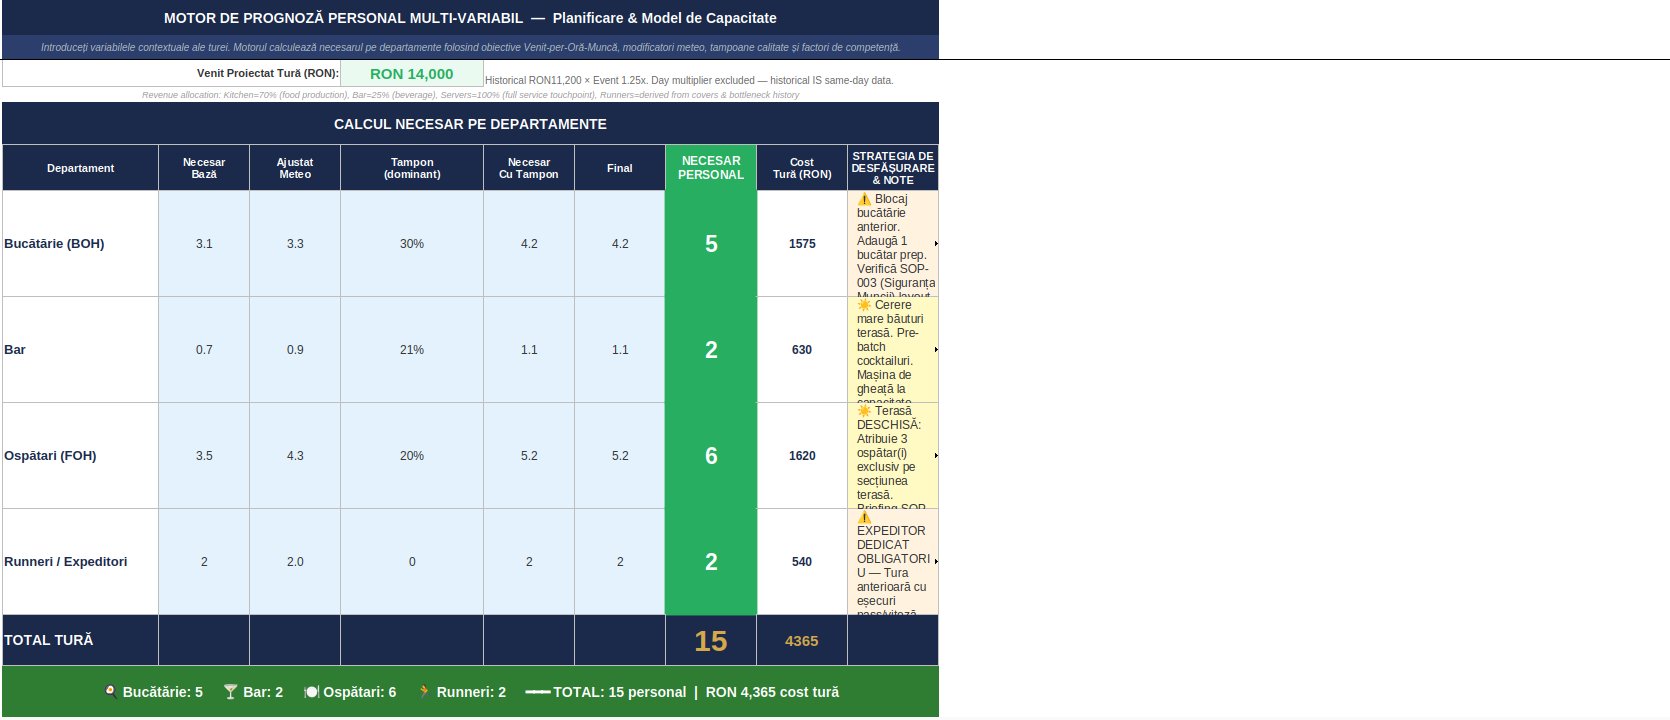Click the Tampon (dominant) column header
Image resolution: width=1670 pixels, height=720 pixels.
pos(412,168)
